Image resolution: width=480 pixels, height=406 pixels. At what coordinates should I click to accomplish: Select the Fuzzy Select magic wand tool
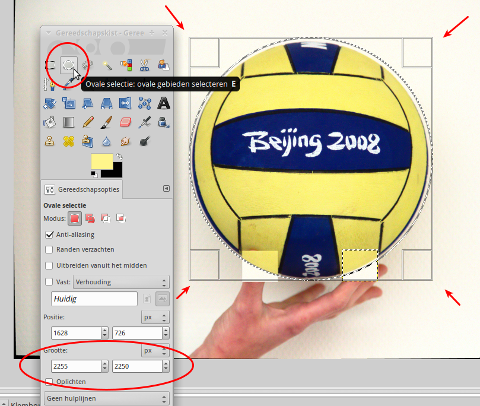(x=107, y=65)
